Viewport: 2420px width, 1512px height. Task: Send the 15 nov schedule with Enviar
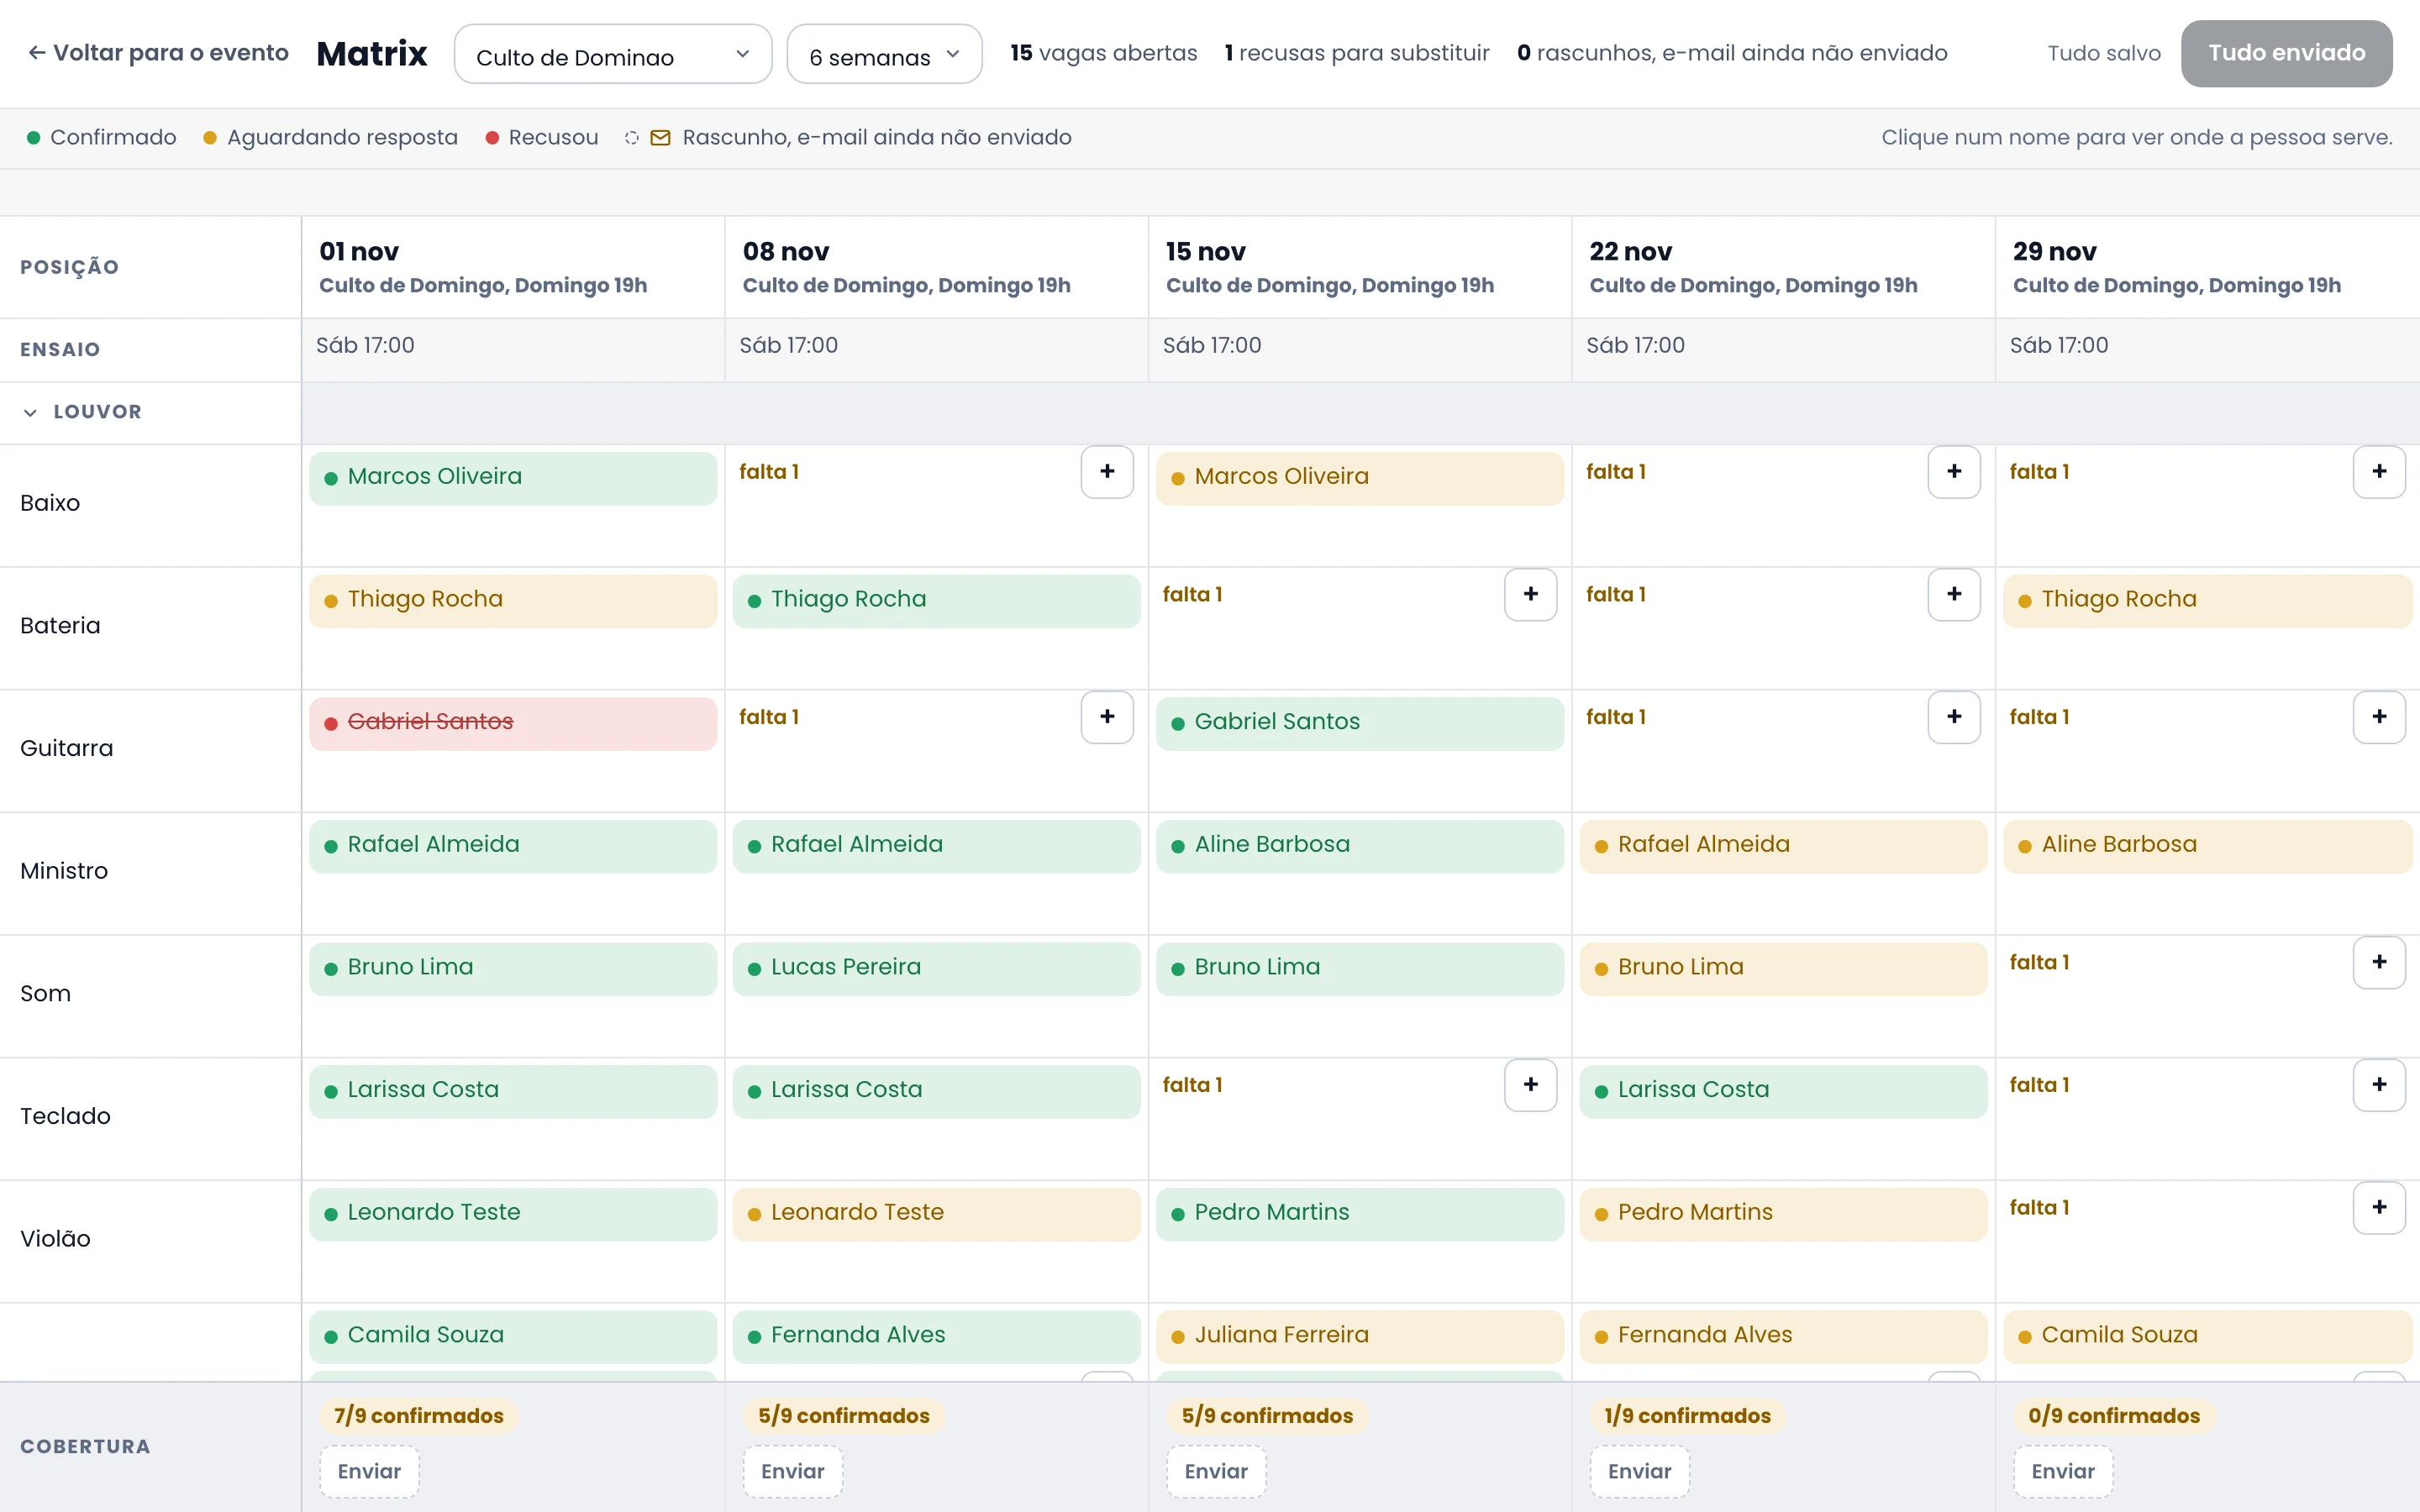[x=1216, y=1471]
